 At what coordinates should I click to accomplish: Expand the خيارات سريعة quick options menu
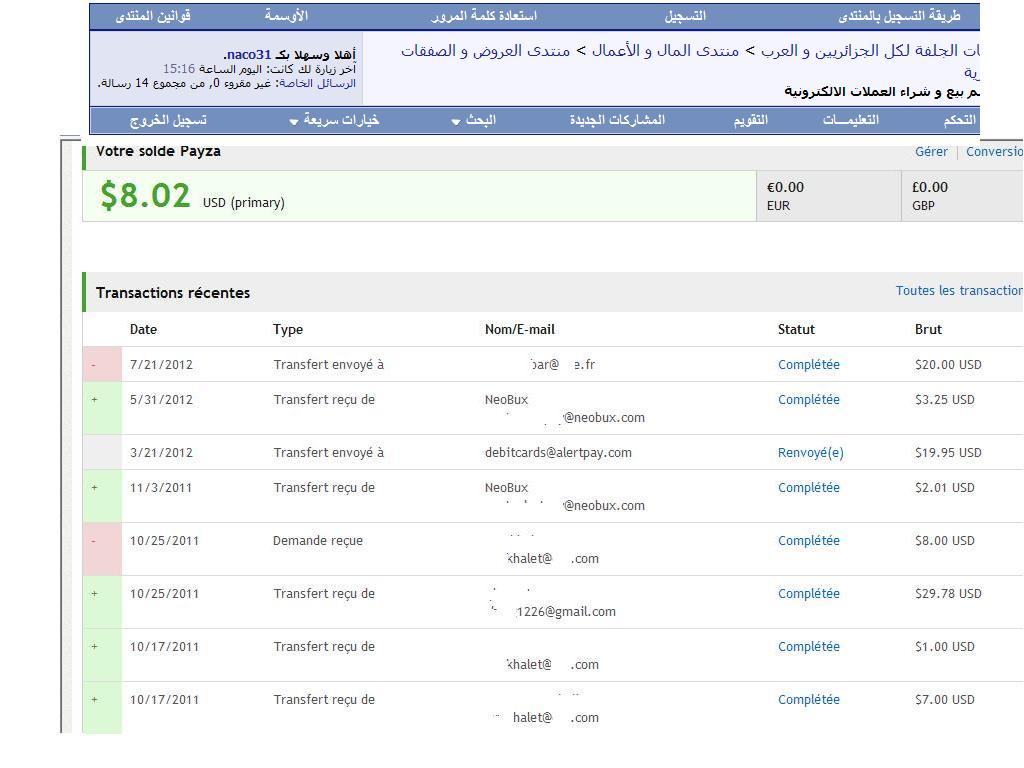pos(335,120)
